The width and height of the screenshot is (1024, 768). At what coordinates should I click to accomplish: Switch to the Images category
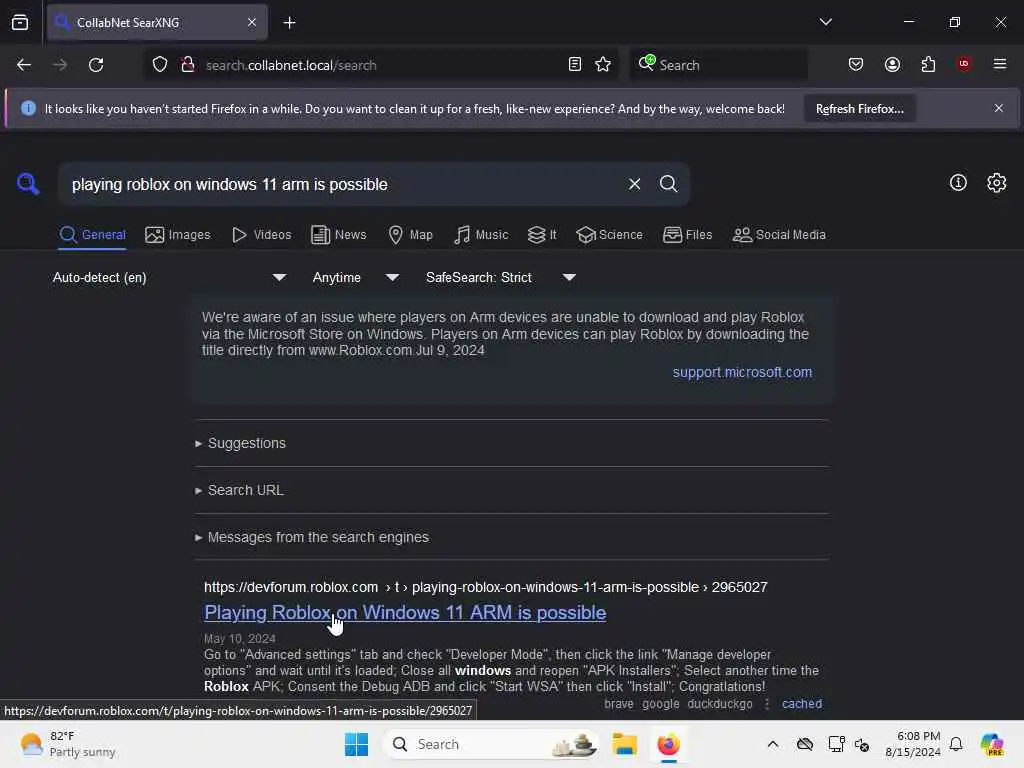178,235
